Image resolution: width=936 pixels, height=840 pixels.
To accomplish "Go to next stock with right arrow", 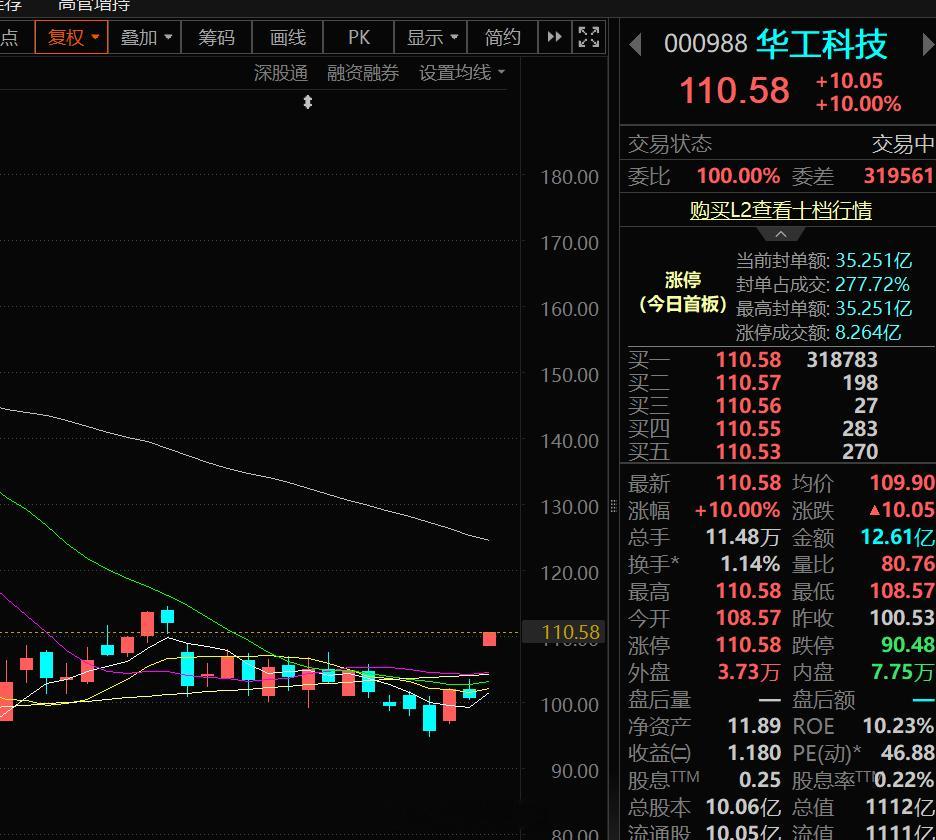I will [928, 45].
